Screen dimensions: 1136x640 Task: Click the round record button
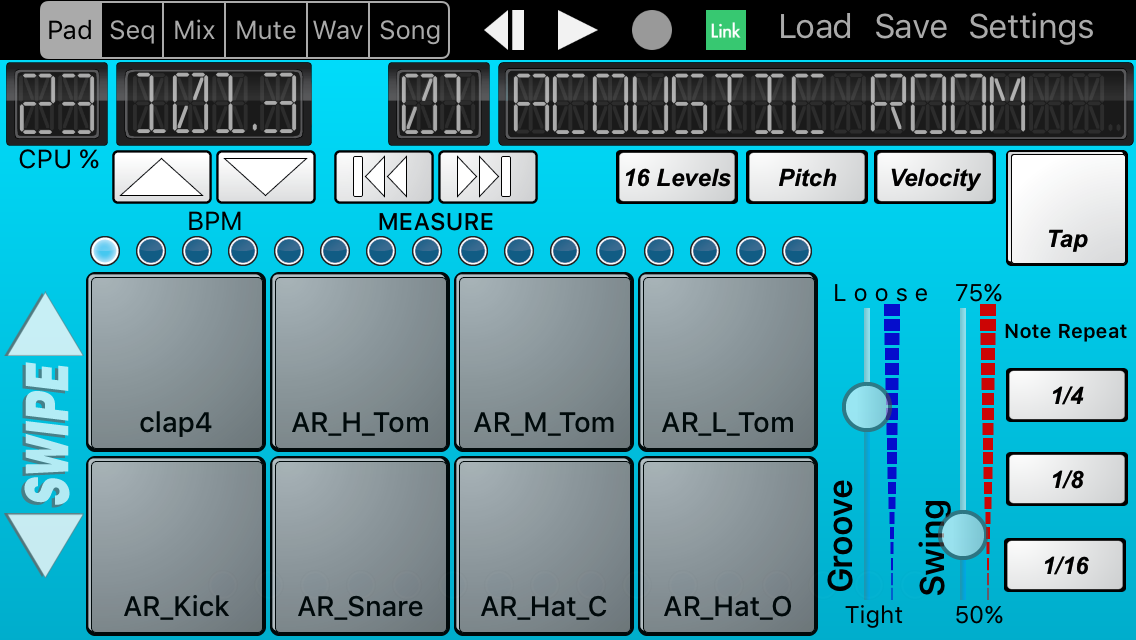(x=651, y=30)
